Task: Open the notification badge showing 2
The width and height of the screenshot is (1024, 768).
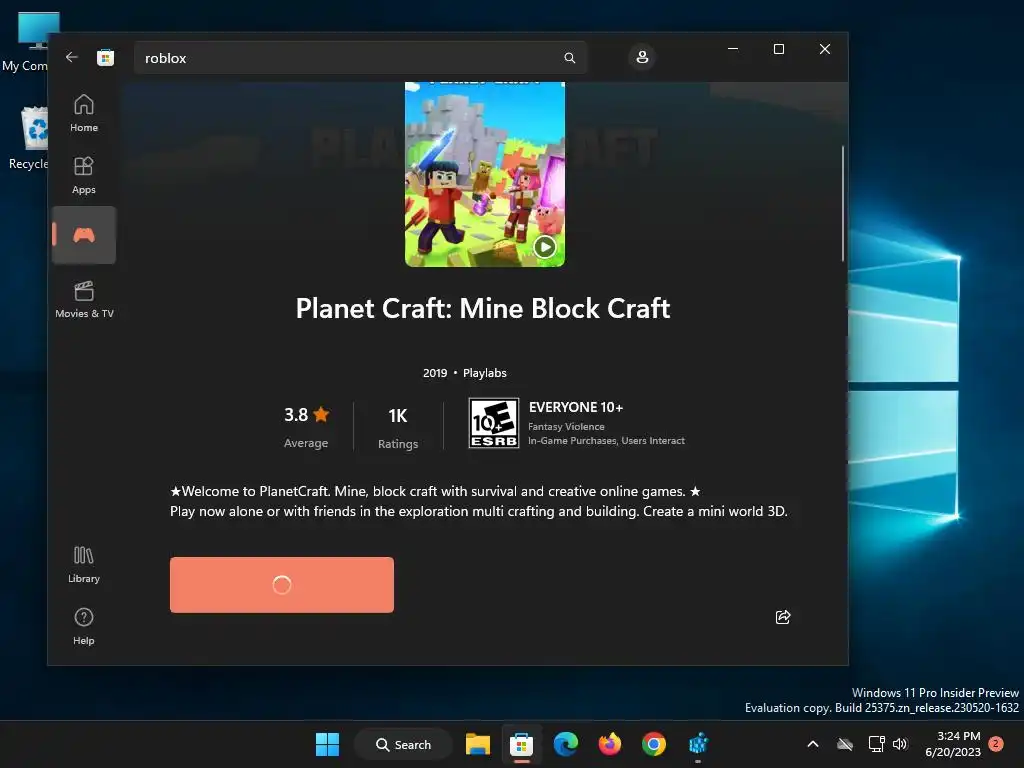Action: point(996,743)
